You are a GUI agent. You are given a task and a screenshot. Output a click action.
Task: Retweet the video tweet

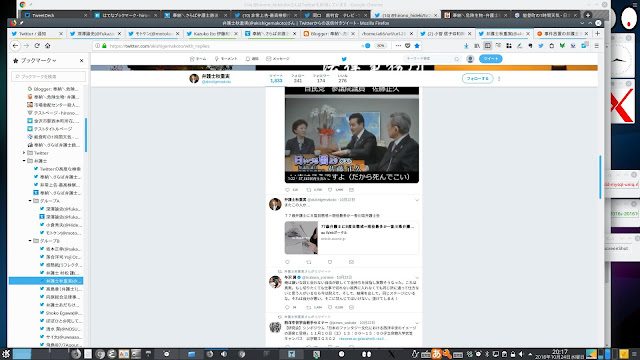(309, 190)
